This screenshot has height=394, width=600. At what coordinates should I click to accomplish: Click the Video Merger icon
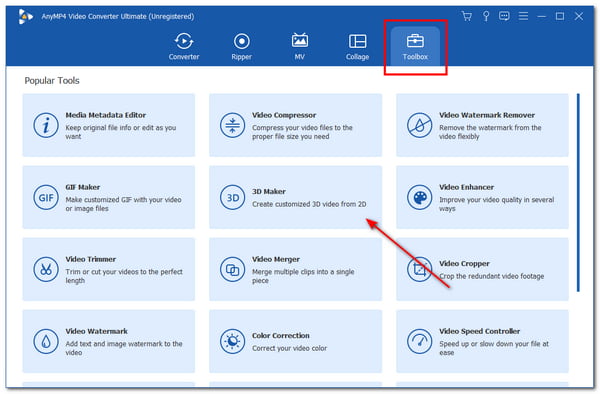(x=232, y=269)
